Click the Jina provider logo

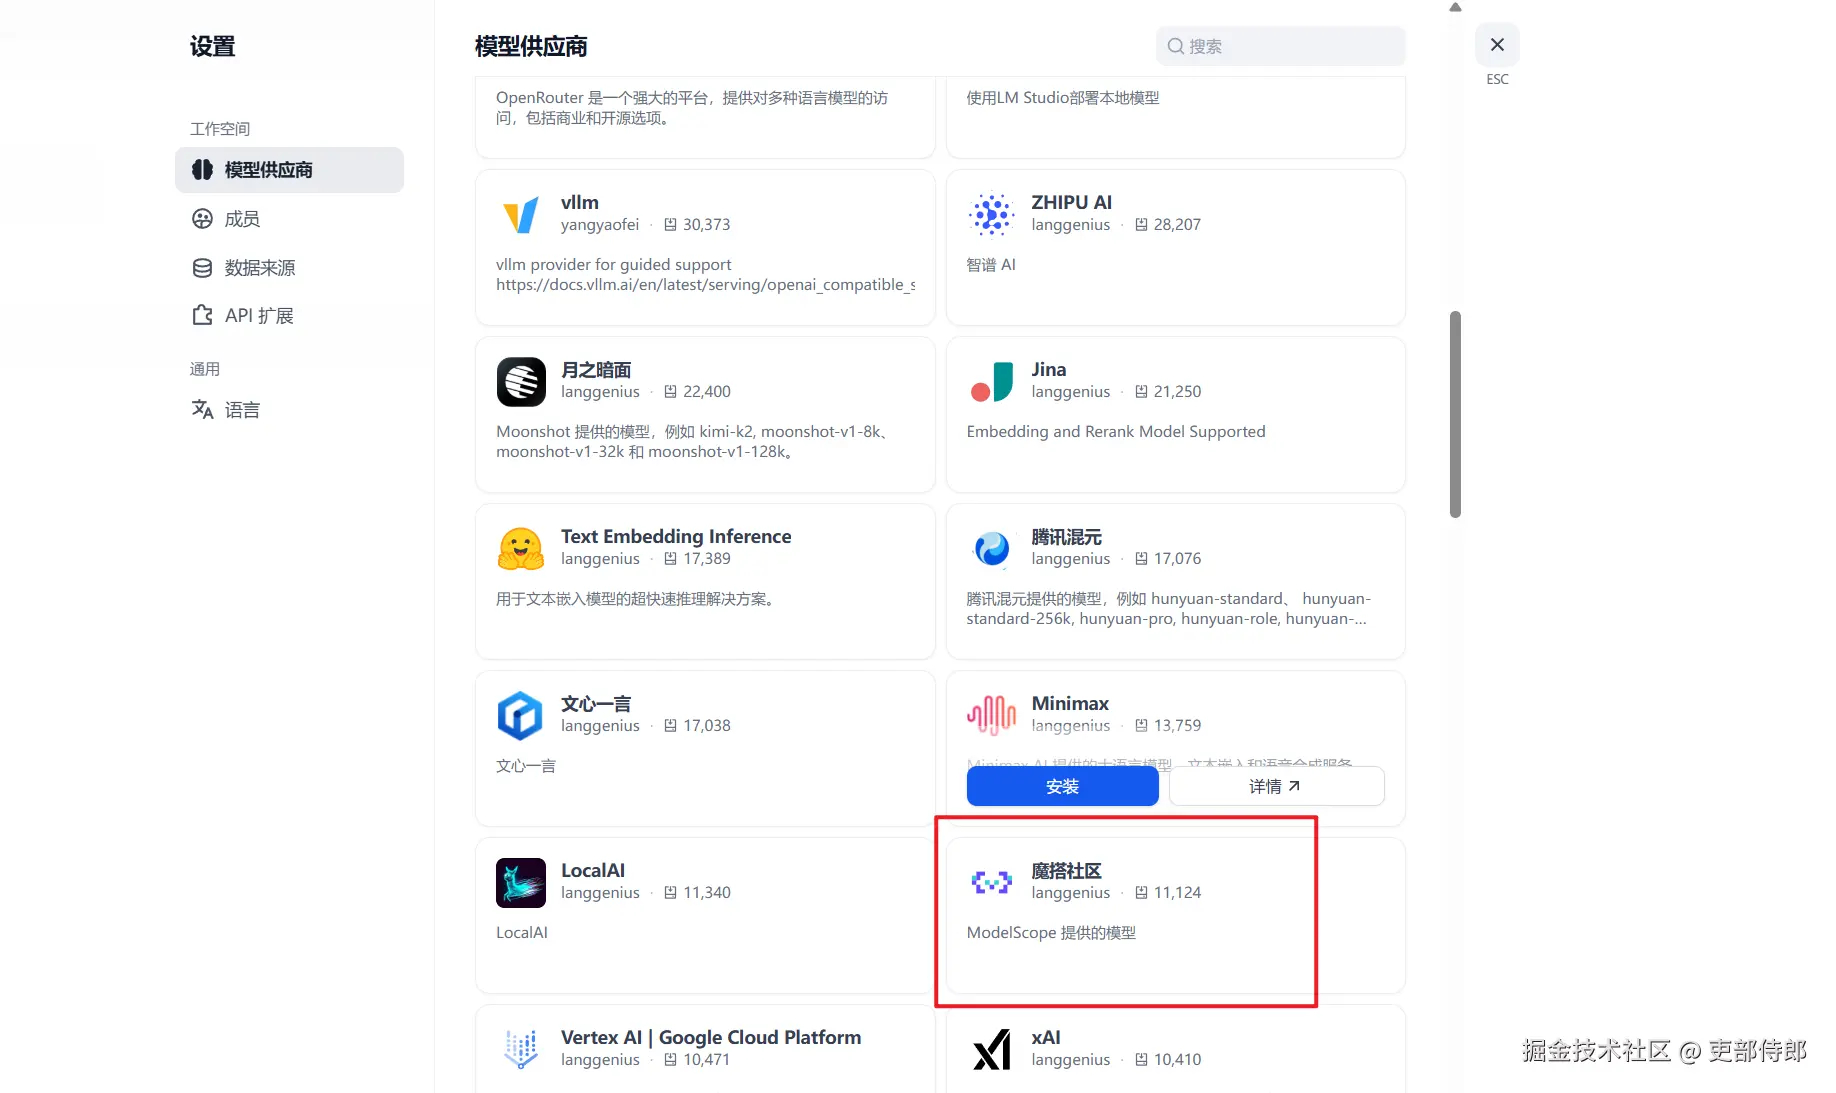[x=992, y=382]
